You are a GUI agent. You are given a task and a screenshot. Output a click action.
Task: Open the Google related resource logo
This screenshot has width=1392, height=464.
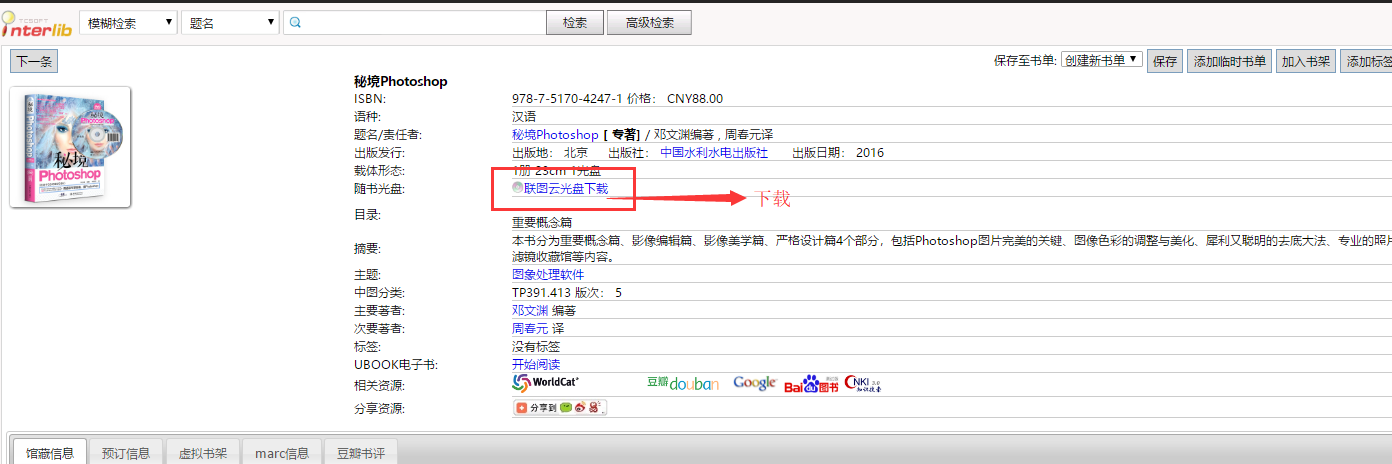[x=754, y=383]
